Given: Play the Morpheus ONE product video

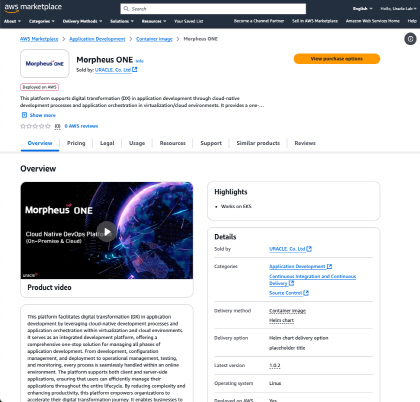Looking at the screenshot, I should (x=107, y=231).
